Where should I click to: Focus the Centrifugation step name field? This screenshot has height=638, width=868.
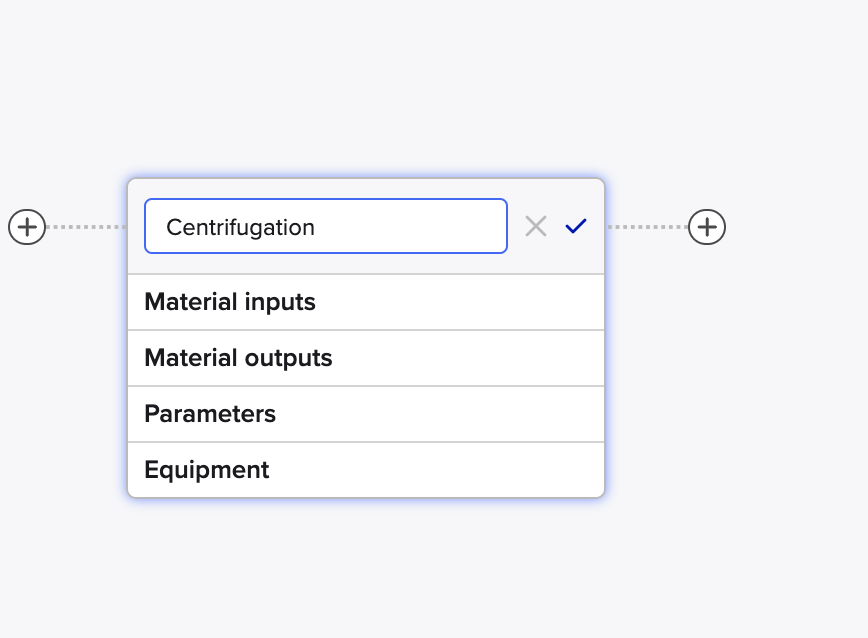(326, 226)
